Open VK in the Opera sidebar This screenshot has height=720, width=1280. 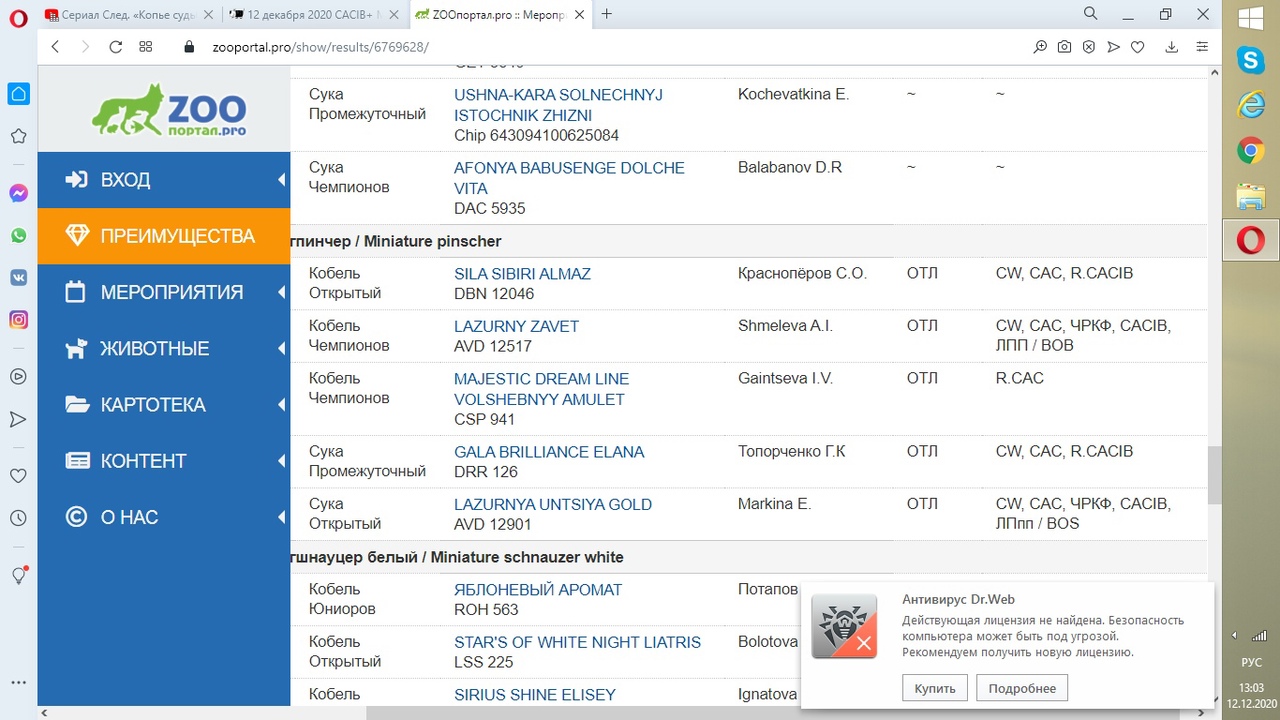click(18, 278)
